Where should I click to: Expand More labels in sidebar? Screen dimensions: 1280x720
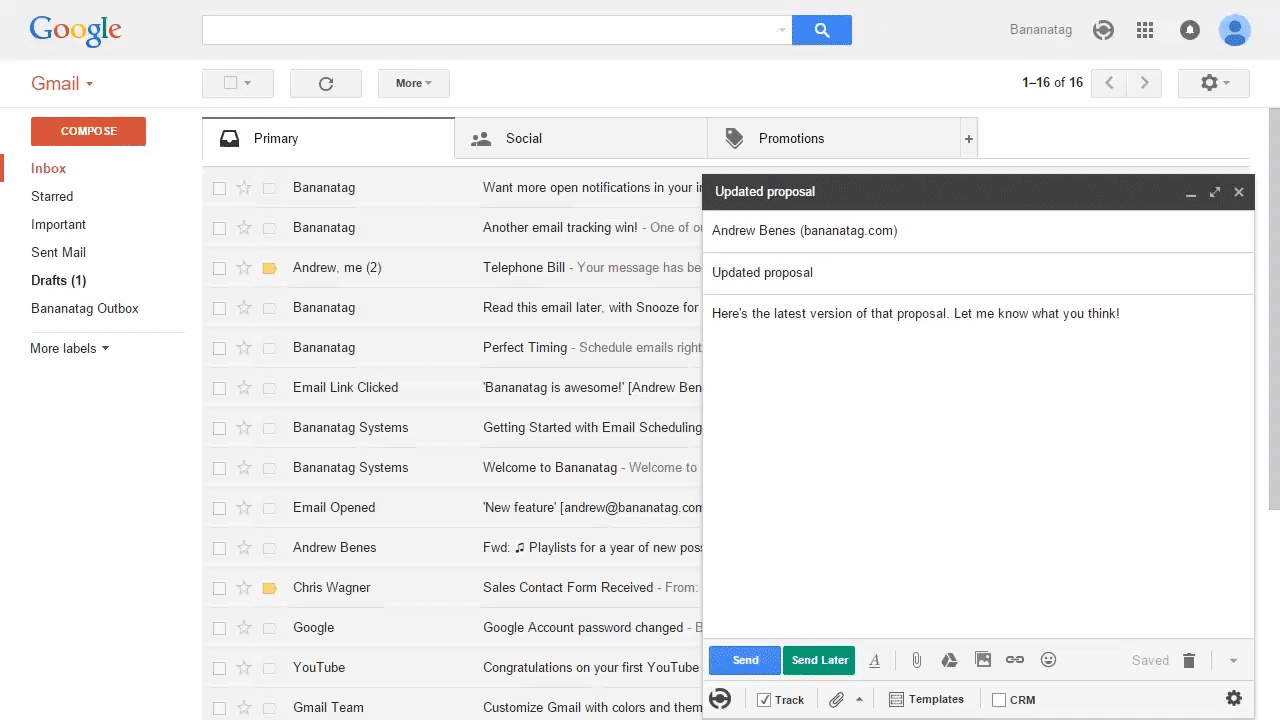point(70,348)
